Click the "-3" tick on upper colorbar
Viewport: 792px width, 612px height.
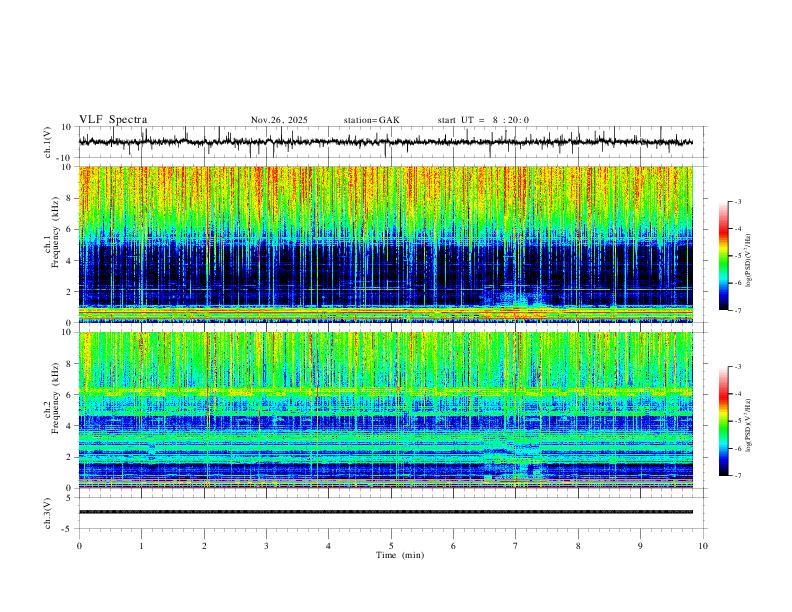pyautogui.click(x=738, y=201)
